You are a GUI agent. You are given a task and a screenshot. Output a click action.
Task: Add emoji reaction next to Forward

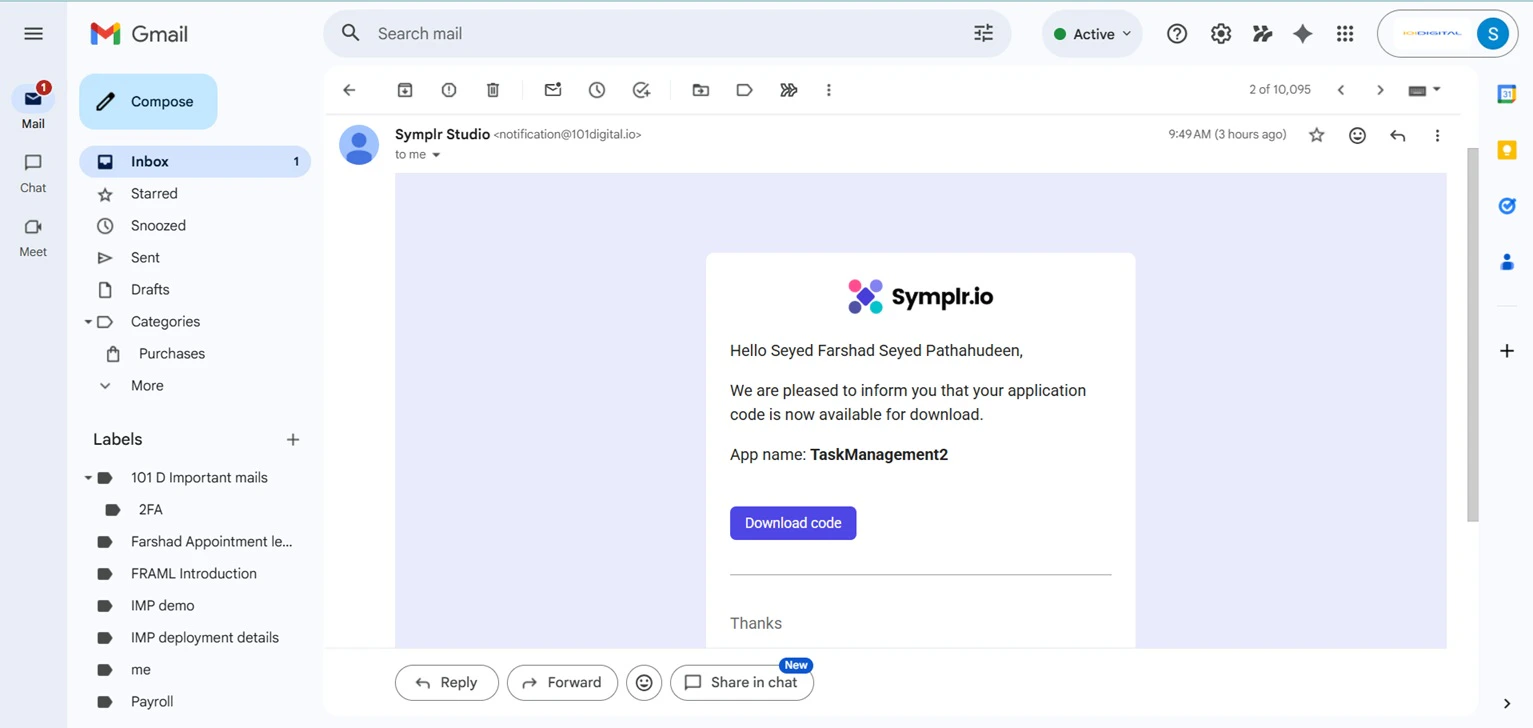644,683
